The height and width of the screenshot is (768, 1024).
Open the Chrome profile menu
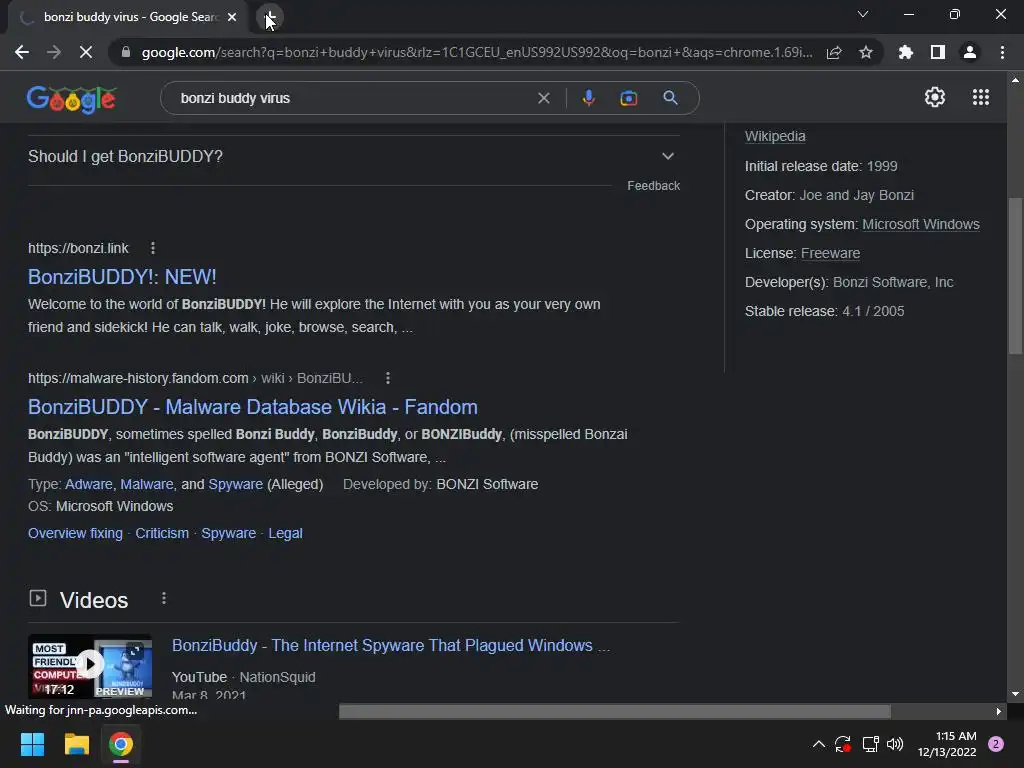(970, 52)
